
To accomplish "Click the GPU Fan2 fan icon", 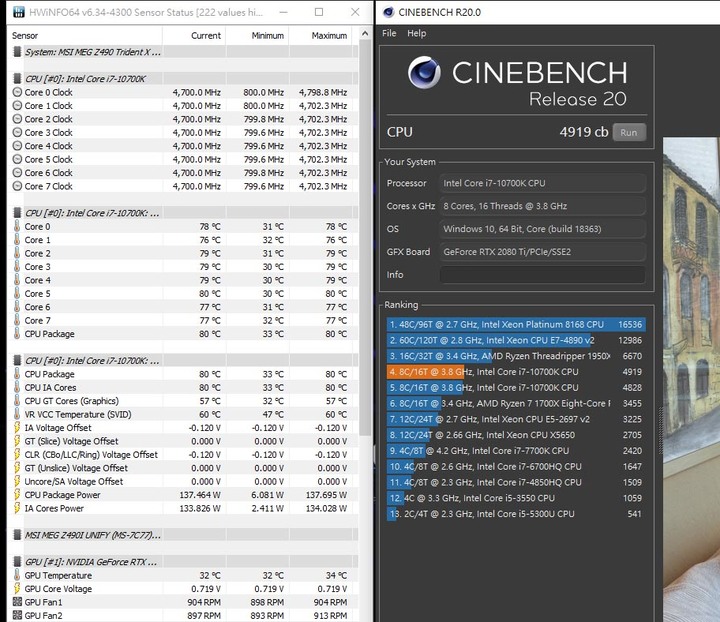I will pyautogui.click(x=17, y=615).
